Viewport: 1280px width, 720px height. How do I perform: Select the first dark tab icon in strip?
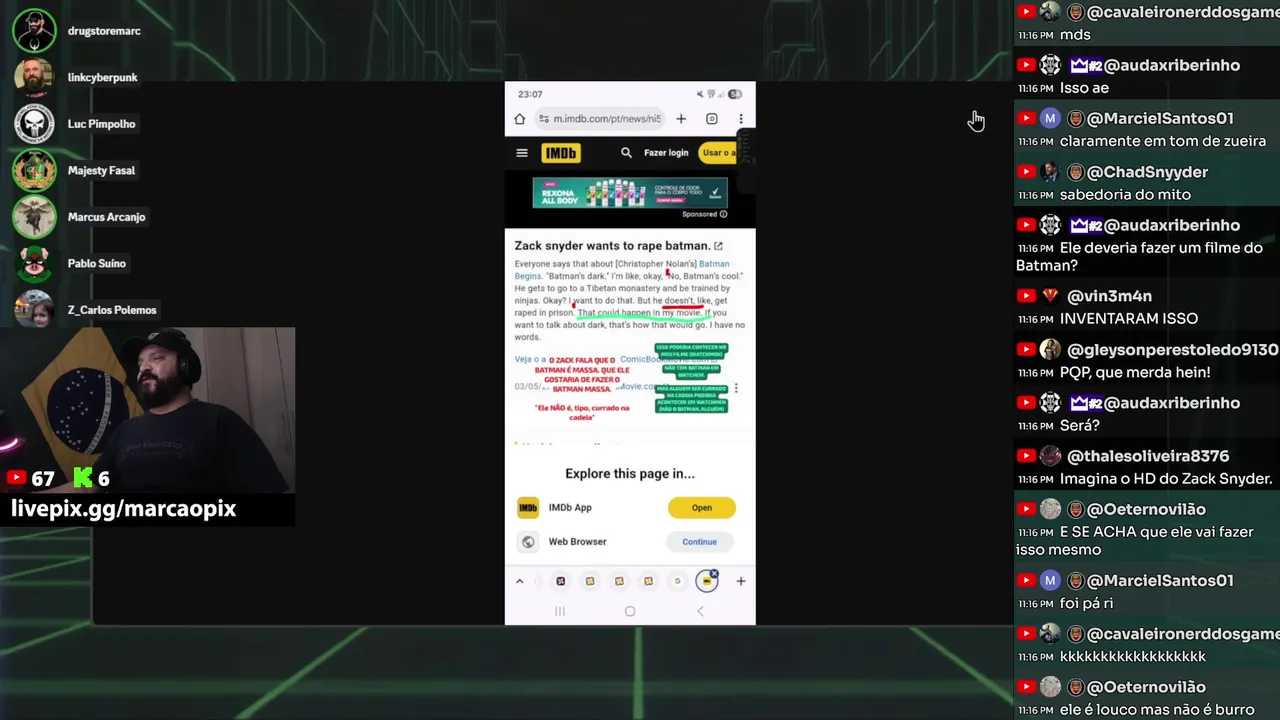[560, 581]
